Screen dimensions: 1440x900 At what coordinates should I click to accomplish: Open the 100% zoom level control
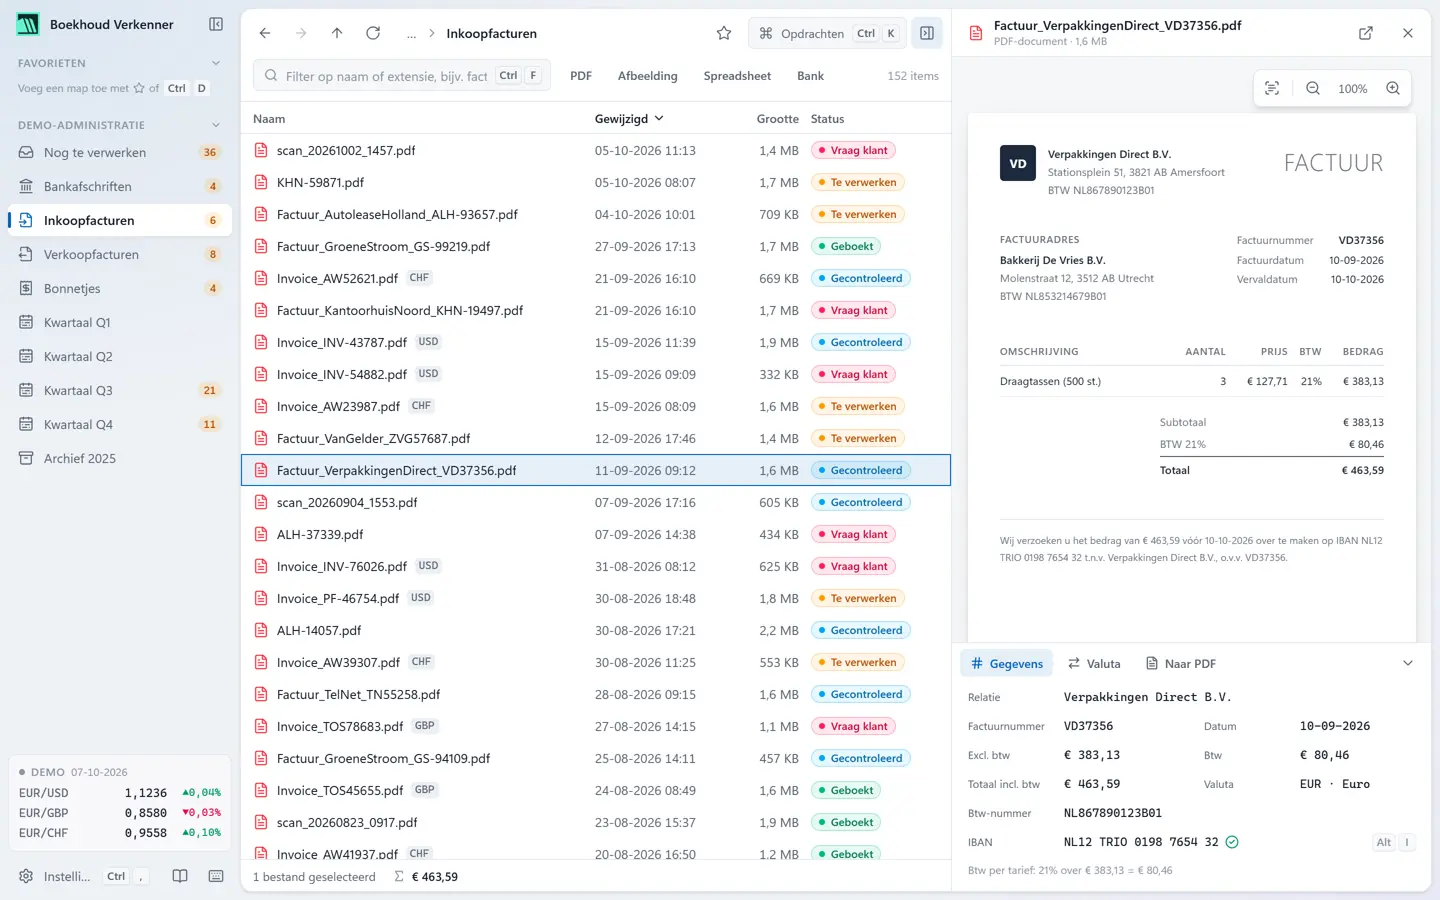coord(1352,88)
